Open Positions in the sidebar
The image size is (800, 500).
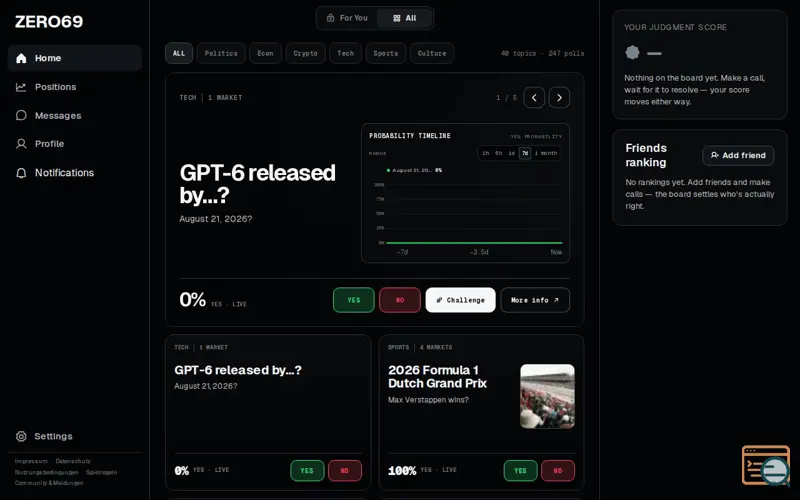[74, 87]
